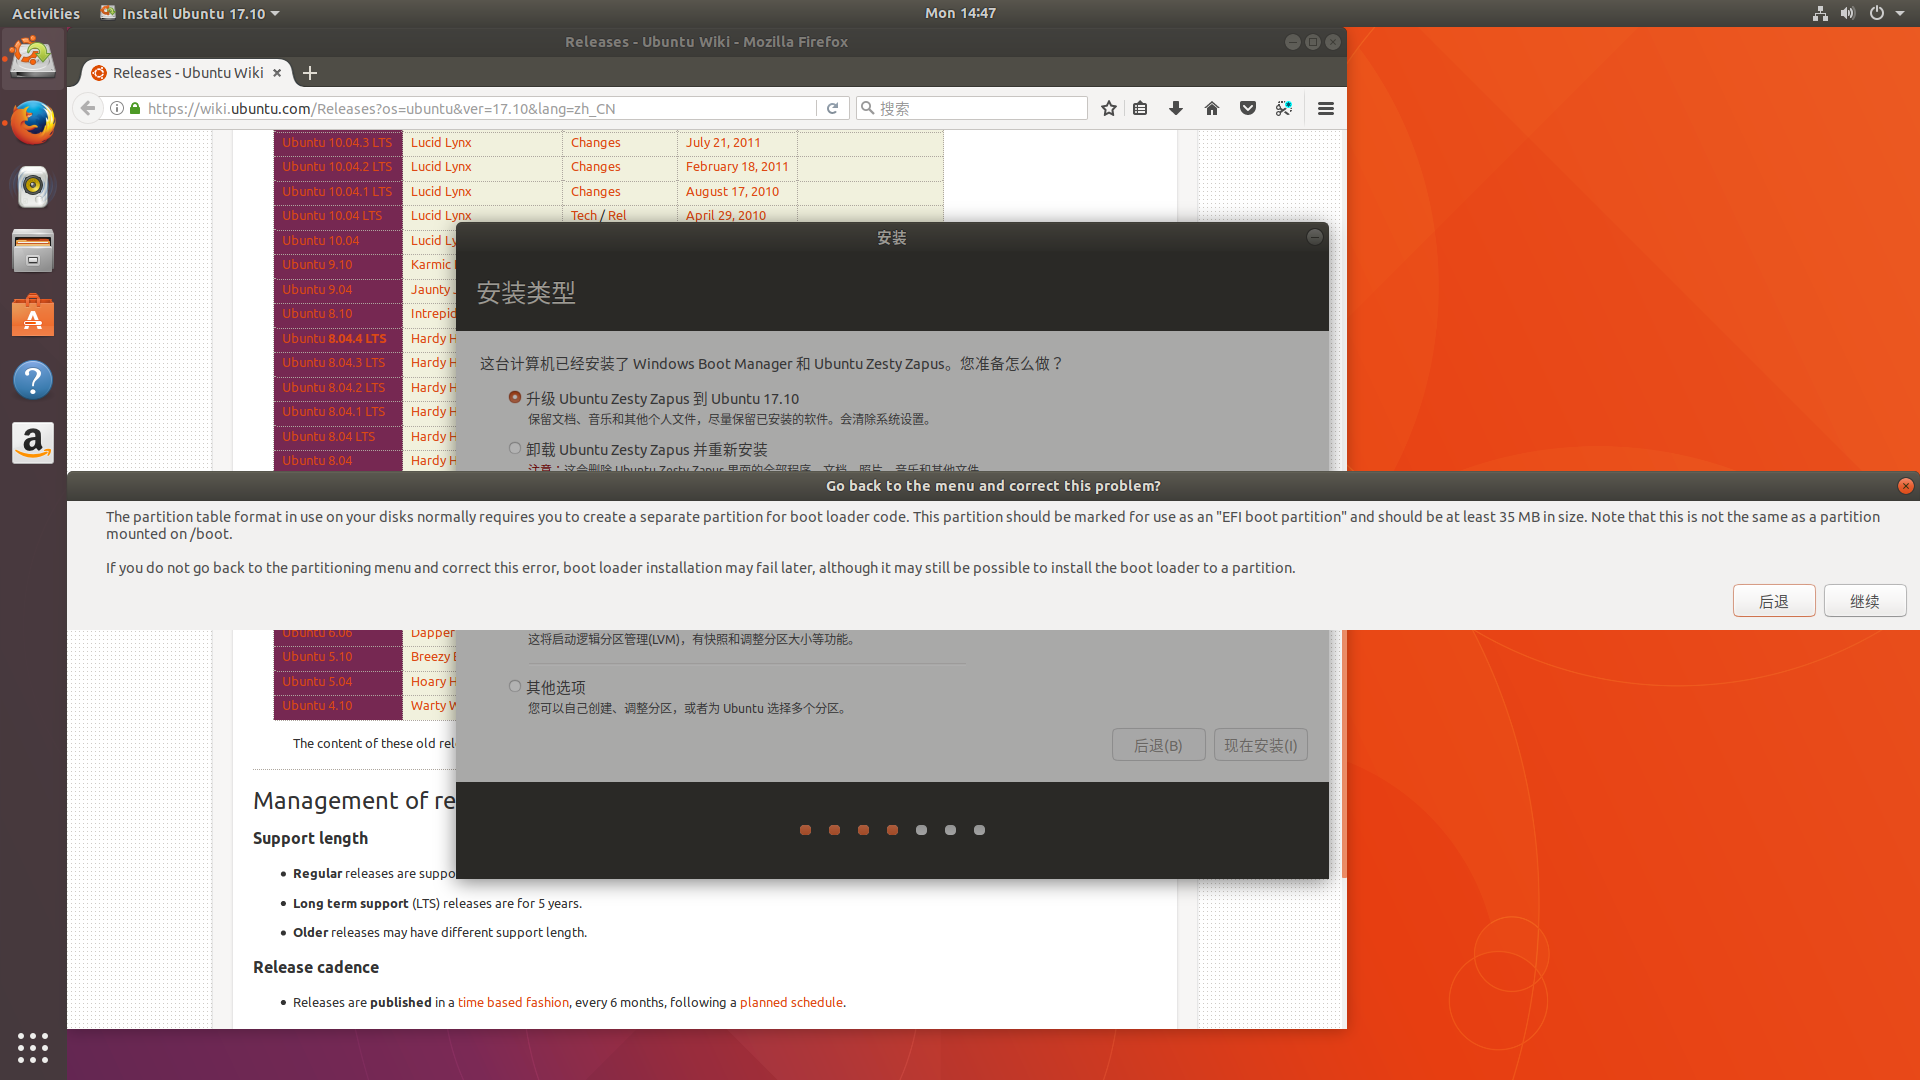Click the Firefox back arrow

coord(88,108)
